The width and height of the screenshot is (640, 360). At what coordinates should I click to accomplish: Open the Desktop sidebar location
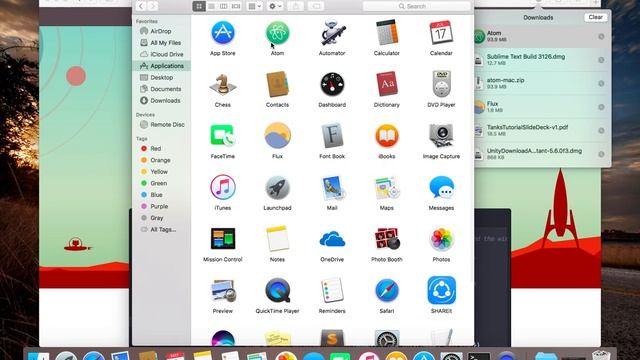[x=161, y=77]
